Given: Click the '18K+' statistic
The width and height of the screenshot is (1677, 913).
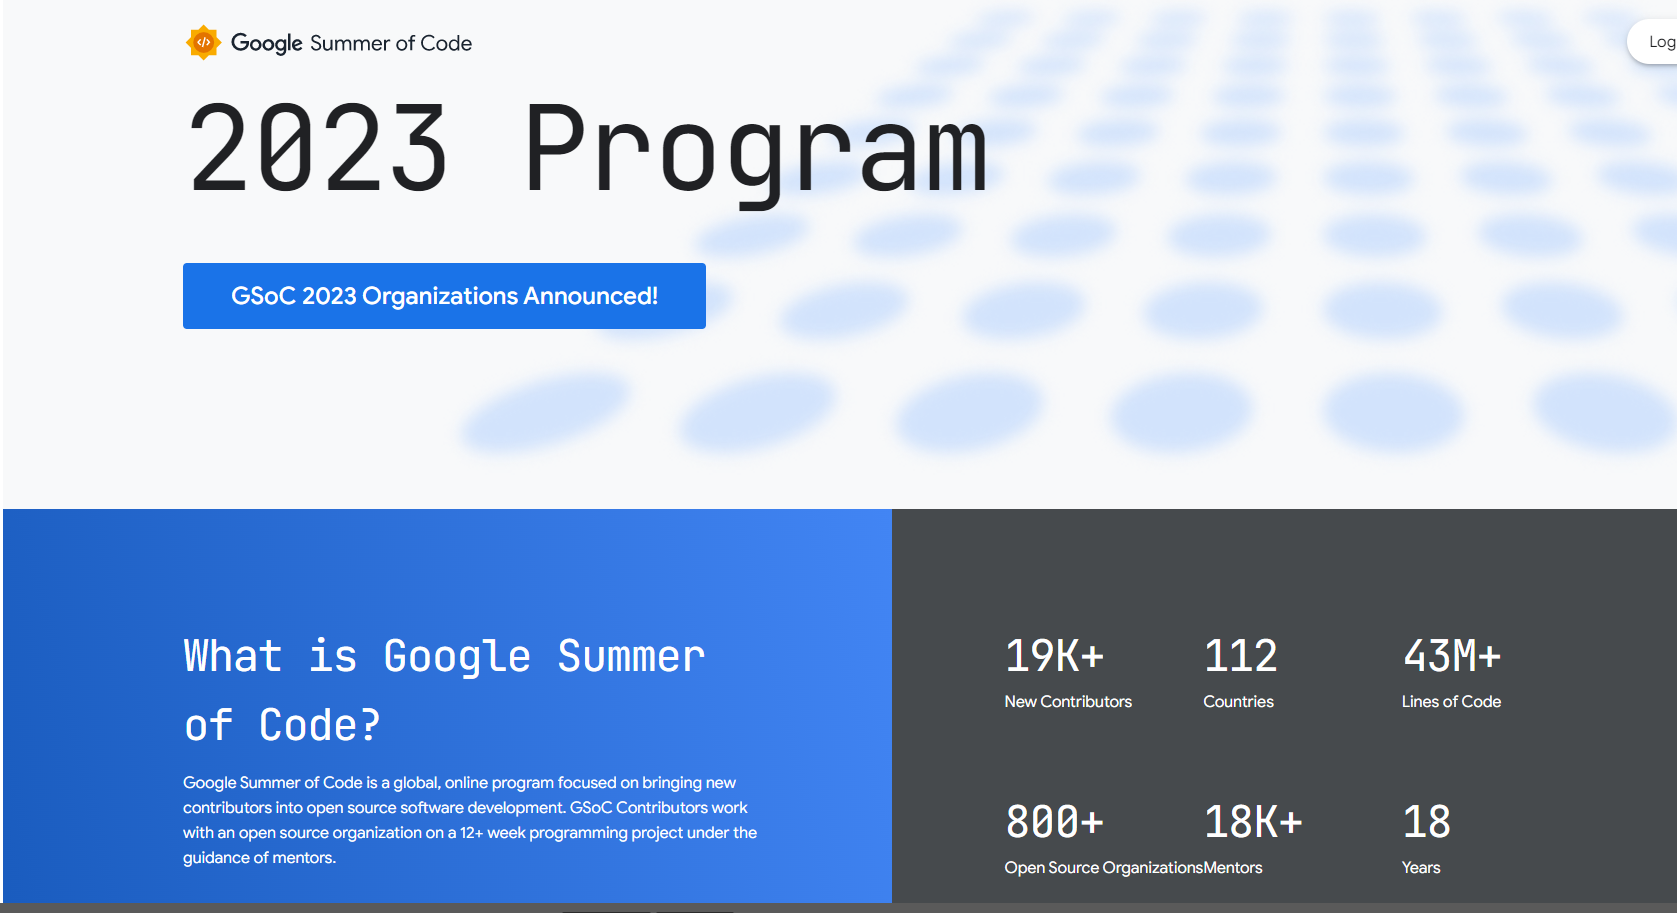Looking at the screenshot, I should coord(1253,822).
